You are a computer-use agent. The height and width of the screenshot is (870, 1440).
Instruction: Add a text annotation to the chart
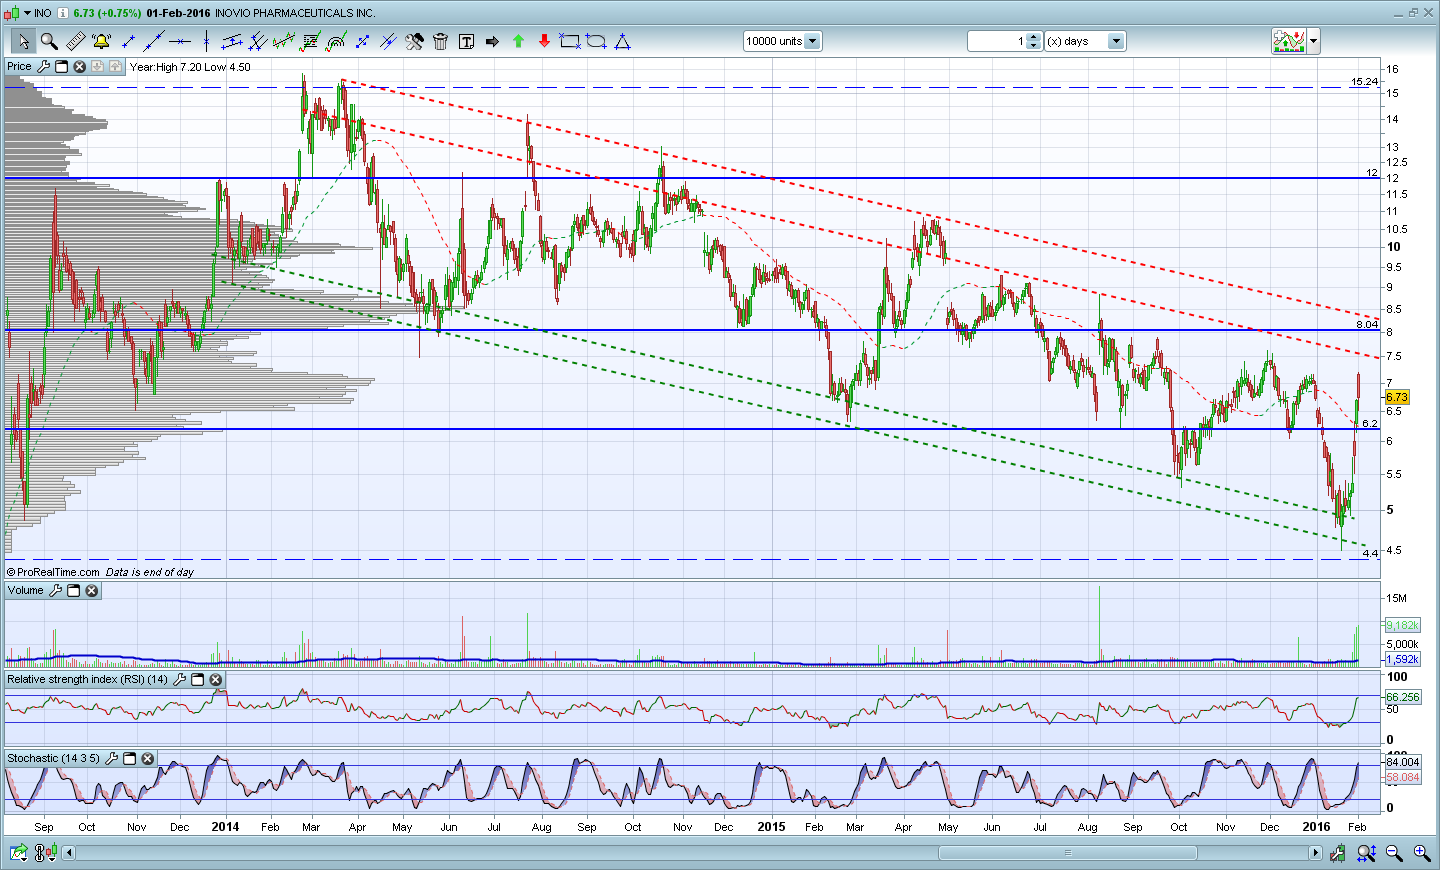466,41
